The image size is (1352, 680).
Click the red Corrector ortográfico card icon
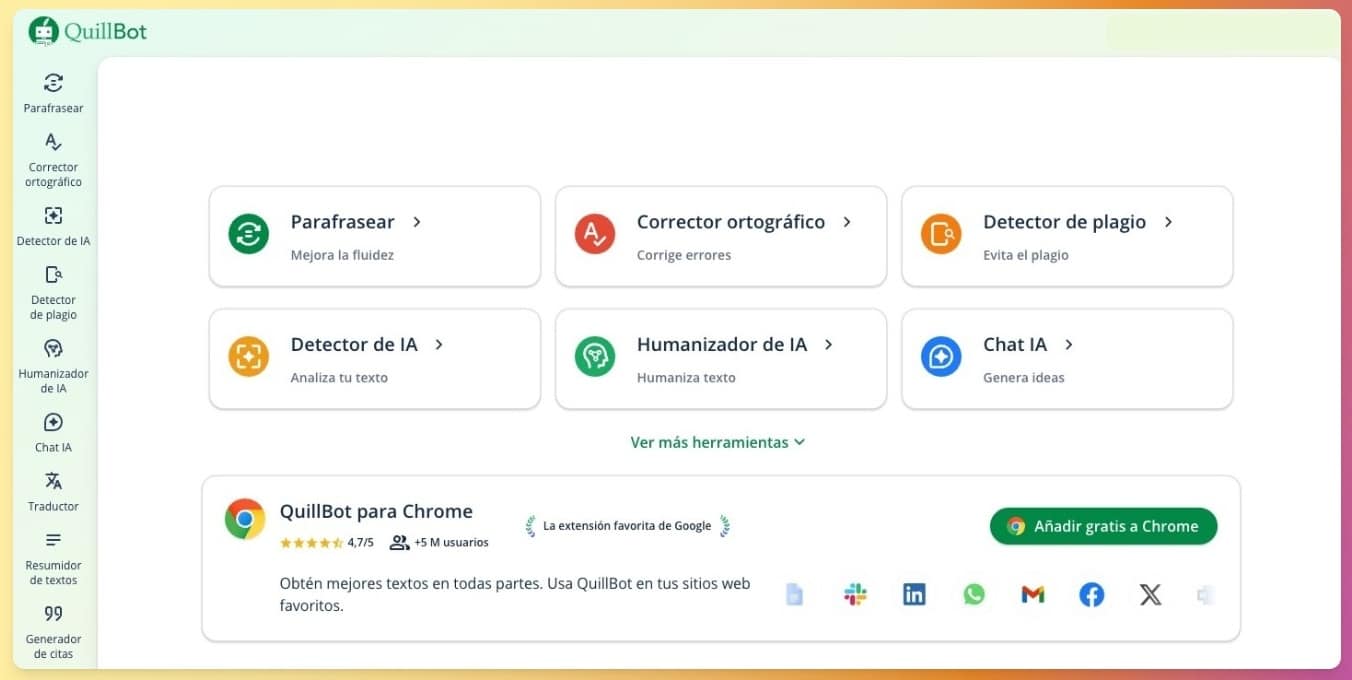[594, 235]
